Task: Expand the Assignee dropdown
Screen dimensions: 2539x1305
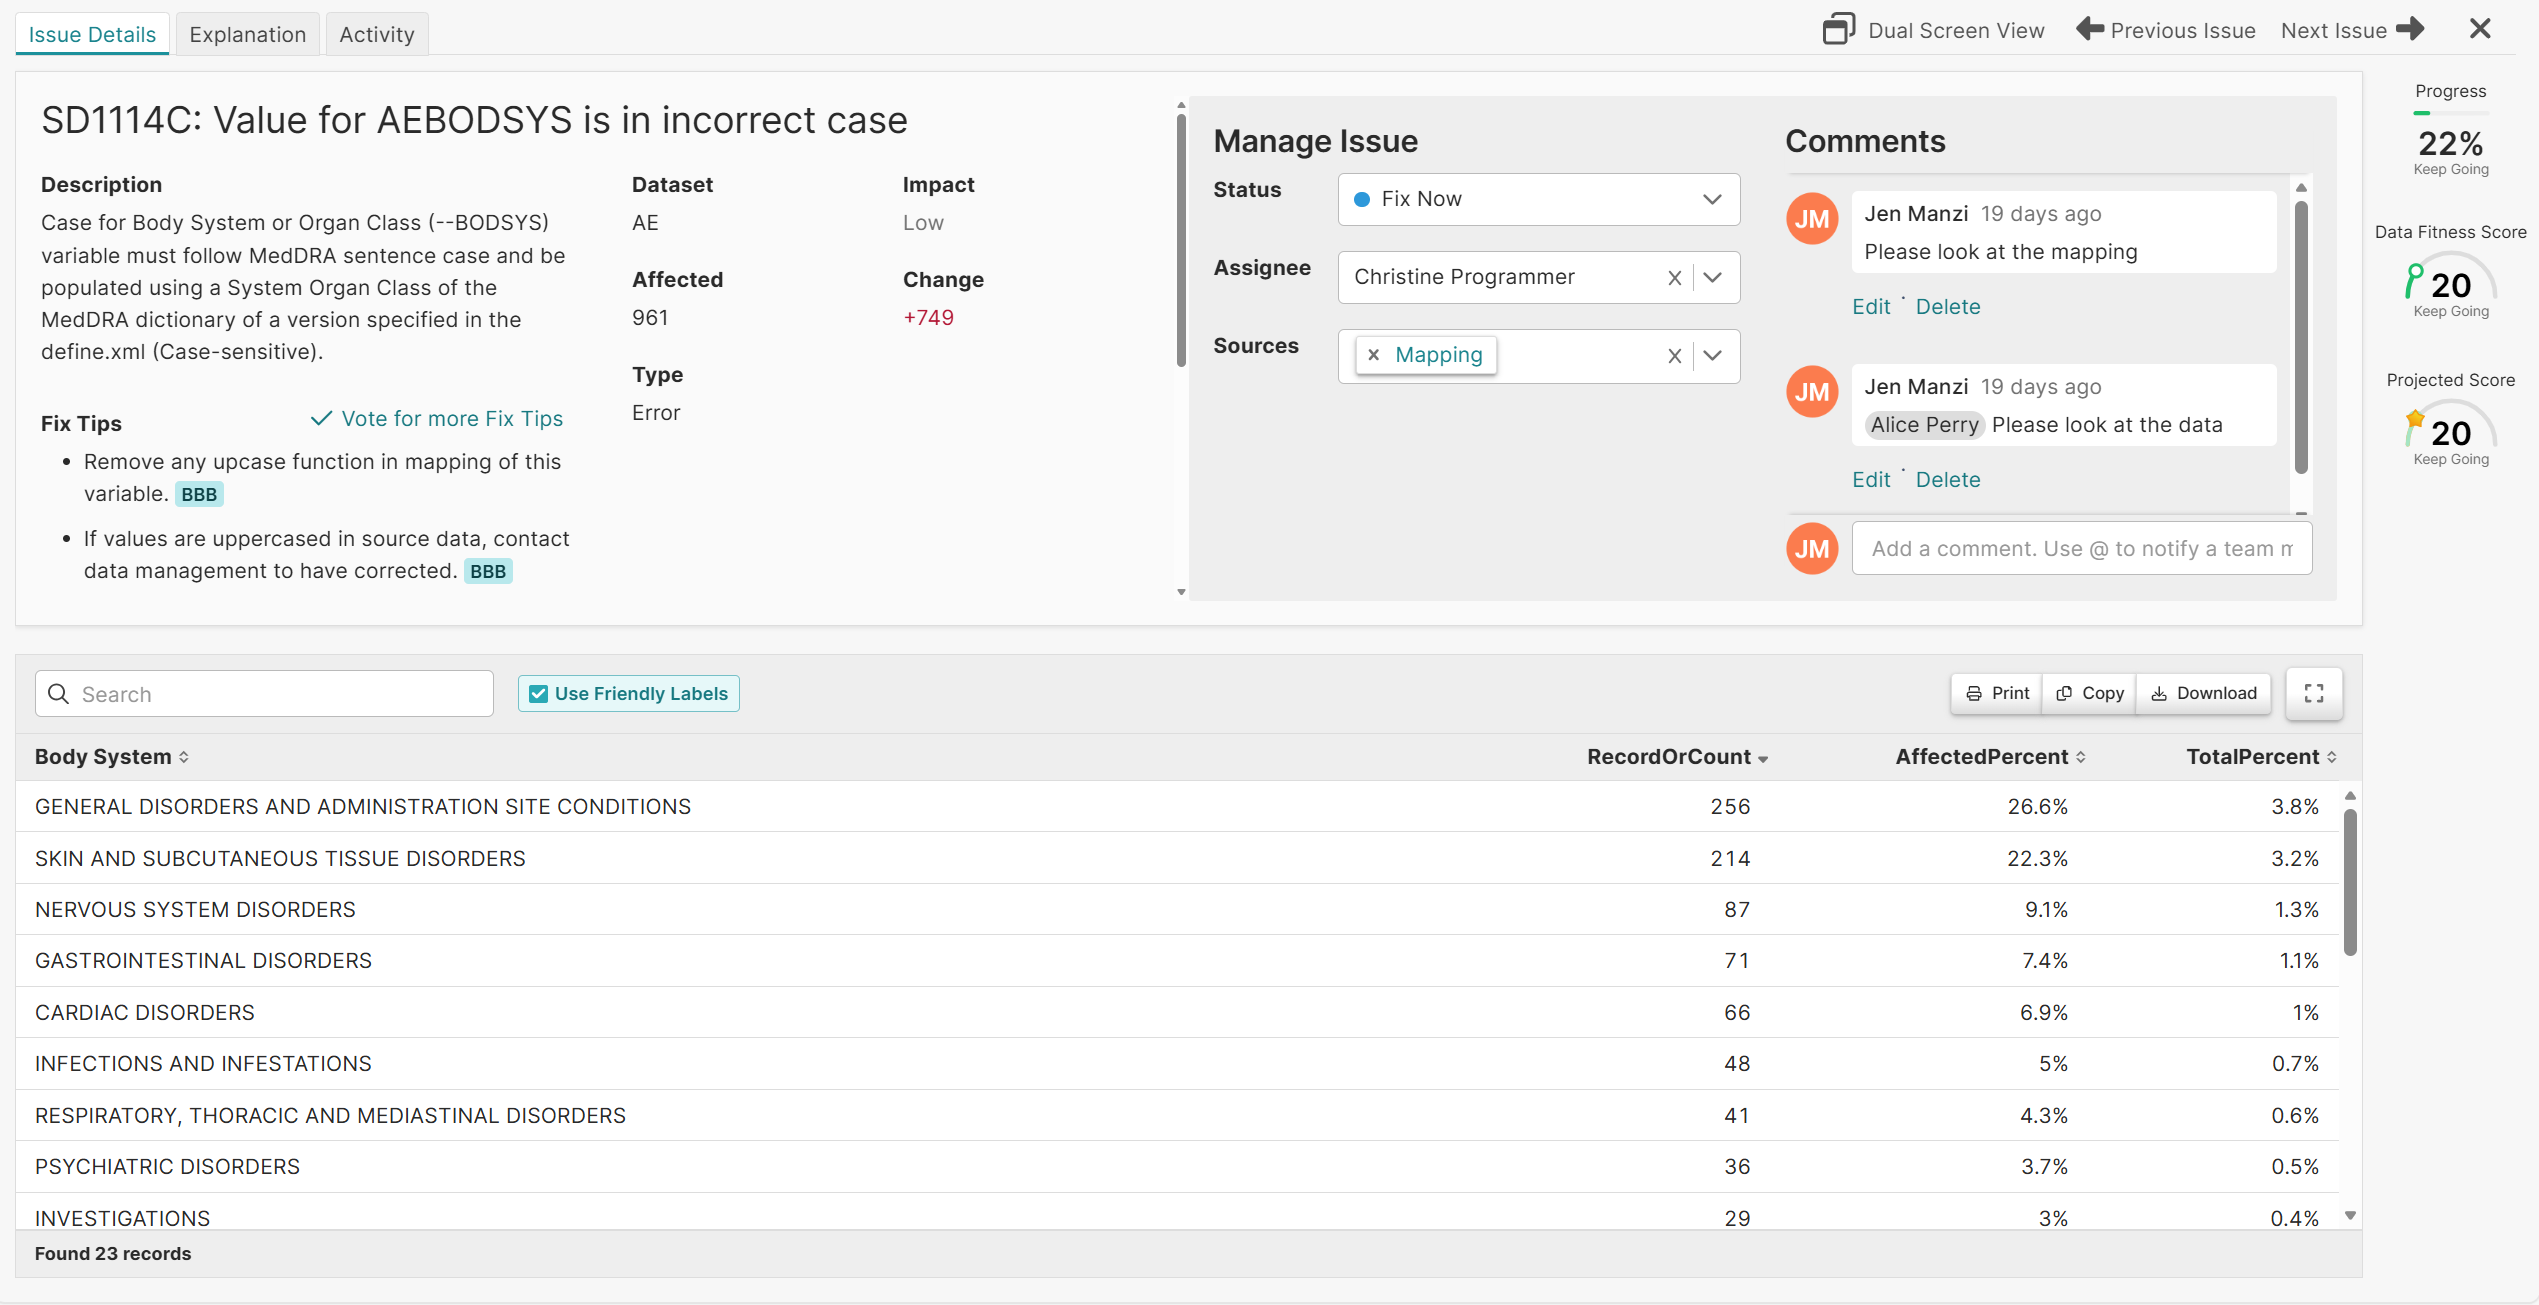Action: 1712,277
